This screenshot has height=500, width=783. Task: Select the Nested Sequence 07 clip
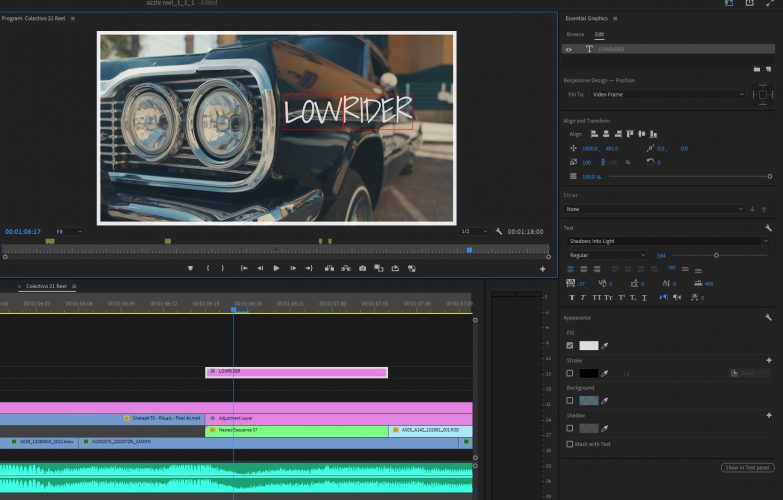point(297,431)
